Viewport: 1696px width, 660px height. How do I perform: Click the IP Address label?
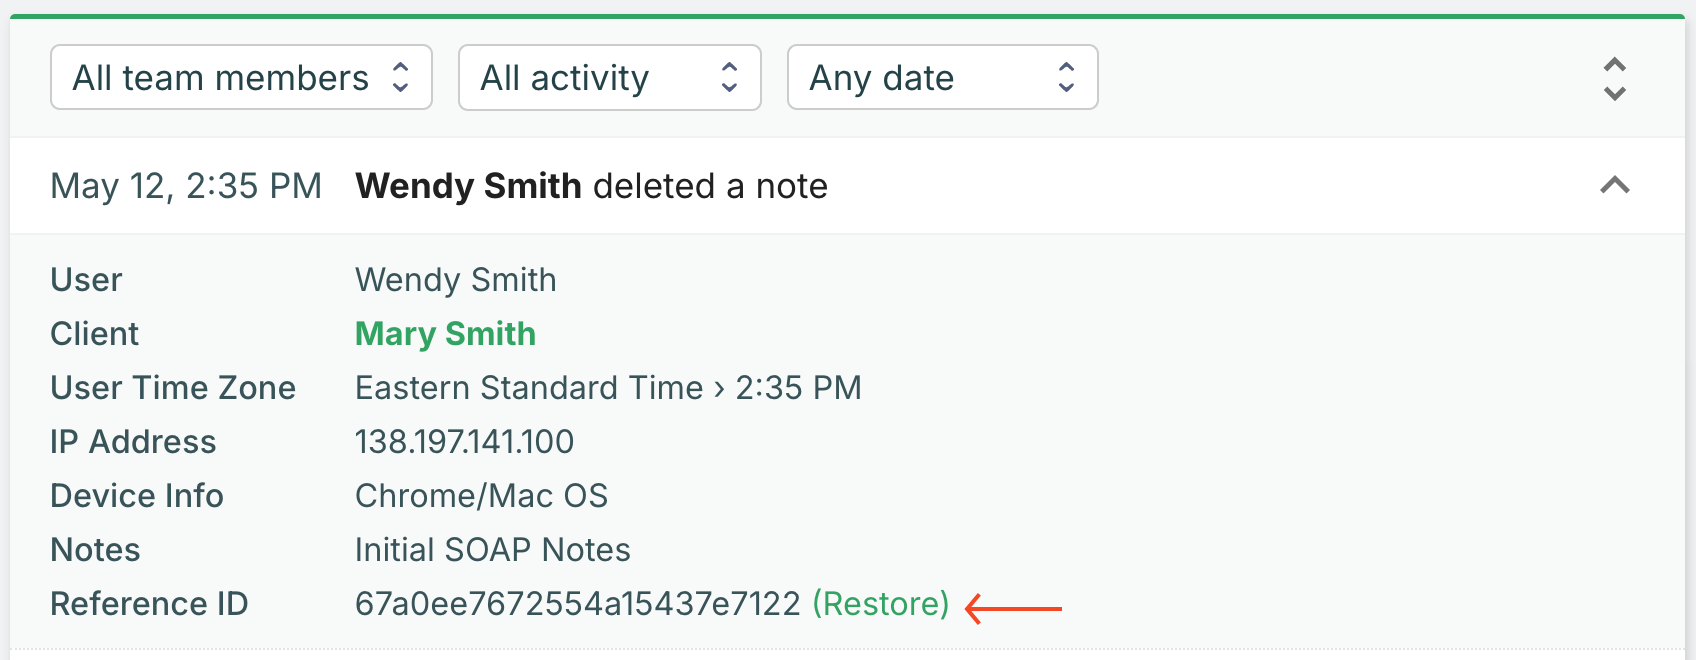click(133, 442)
